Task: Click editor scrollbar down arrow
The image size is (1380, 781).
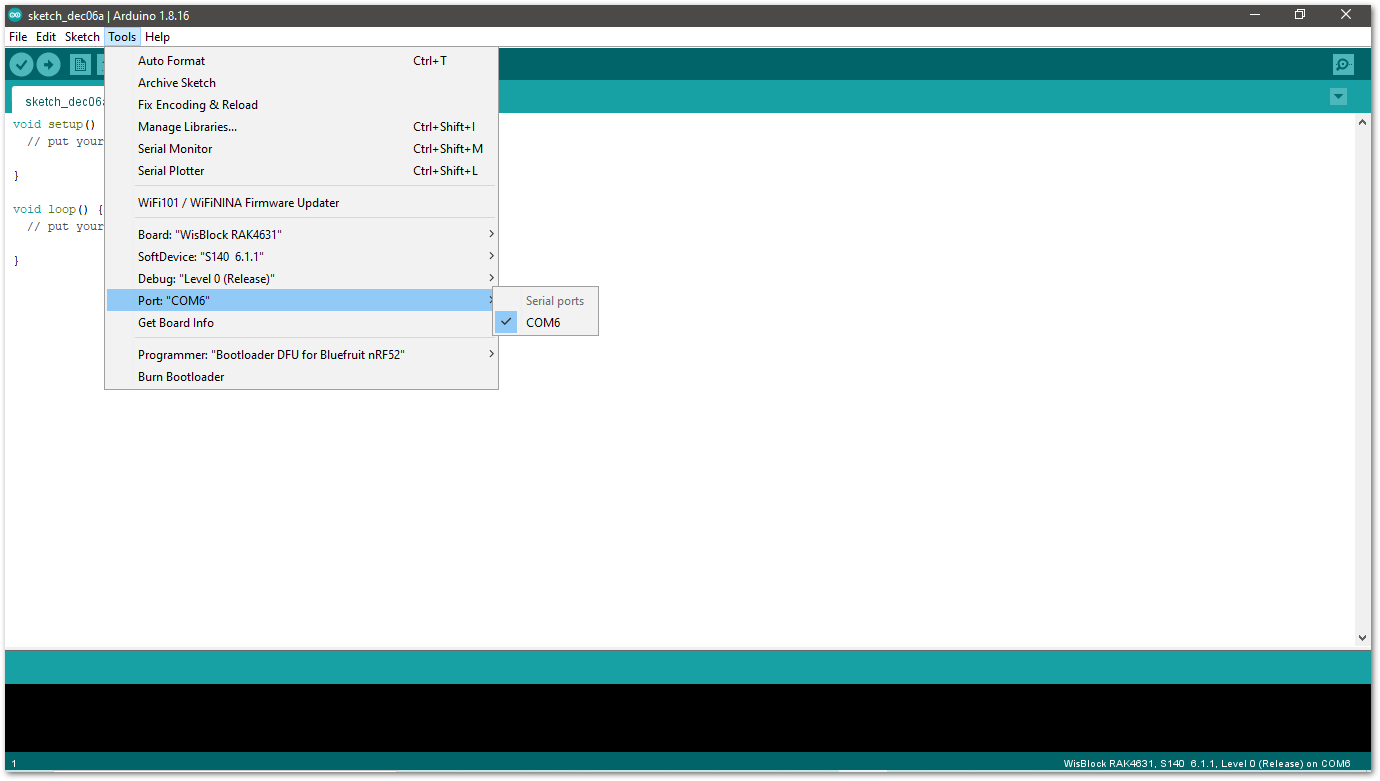Action: 1362,637
